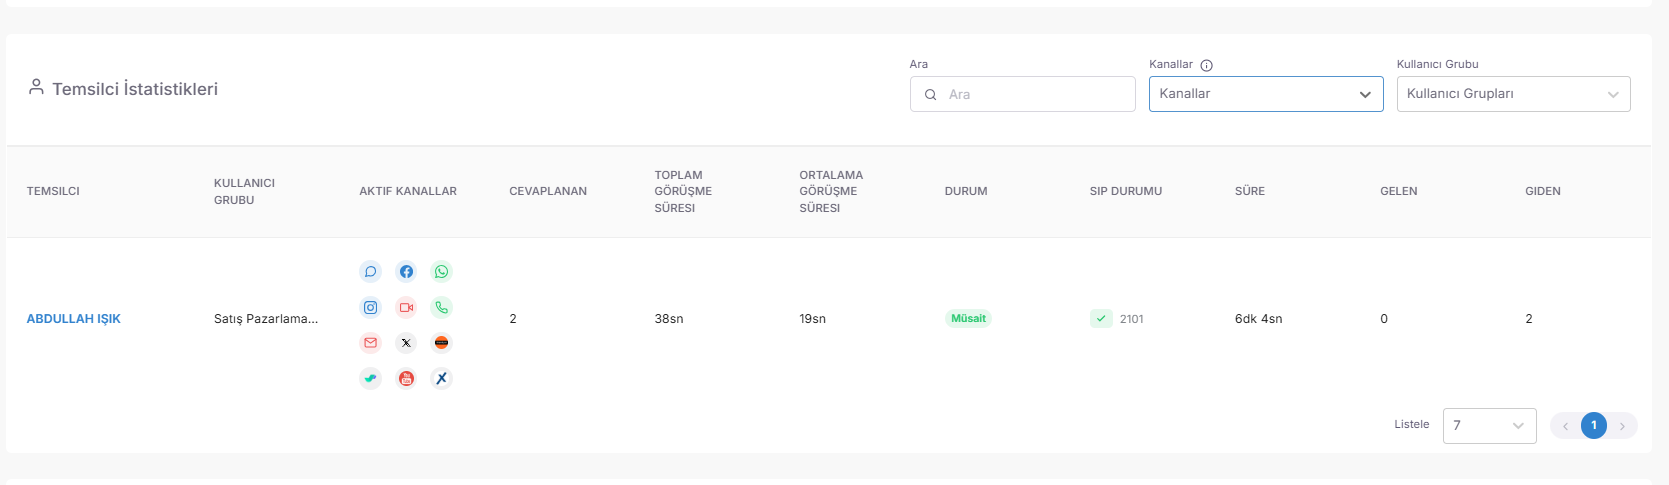
Task: Click the TEMSILCI column header
Action: 53,191
